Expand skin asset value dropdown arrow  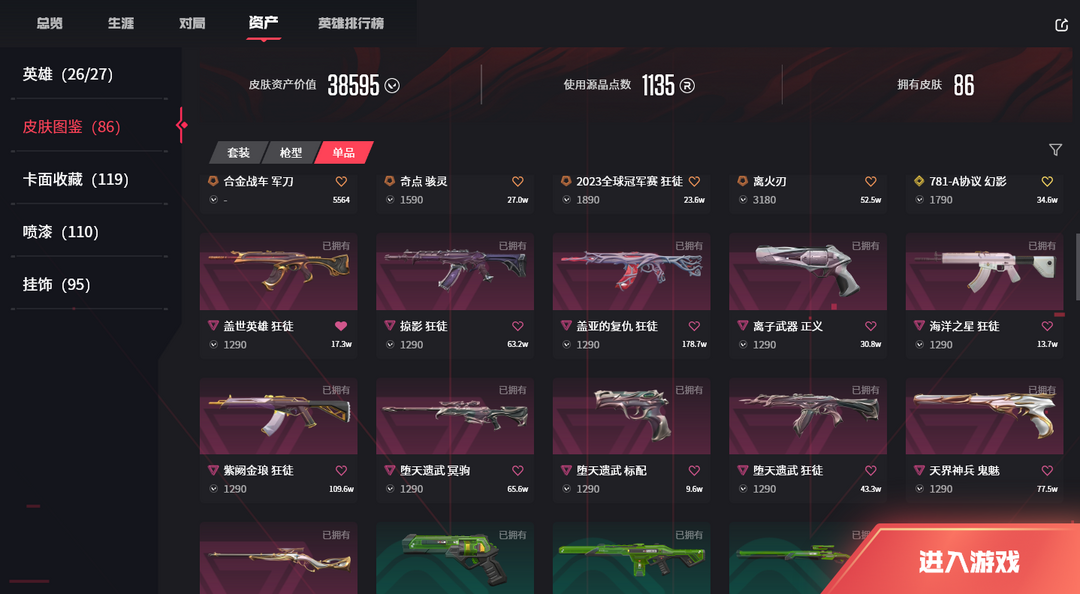click(392, 85)
